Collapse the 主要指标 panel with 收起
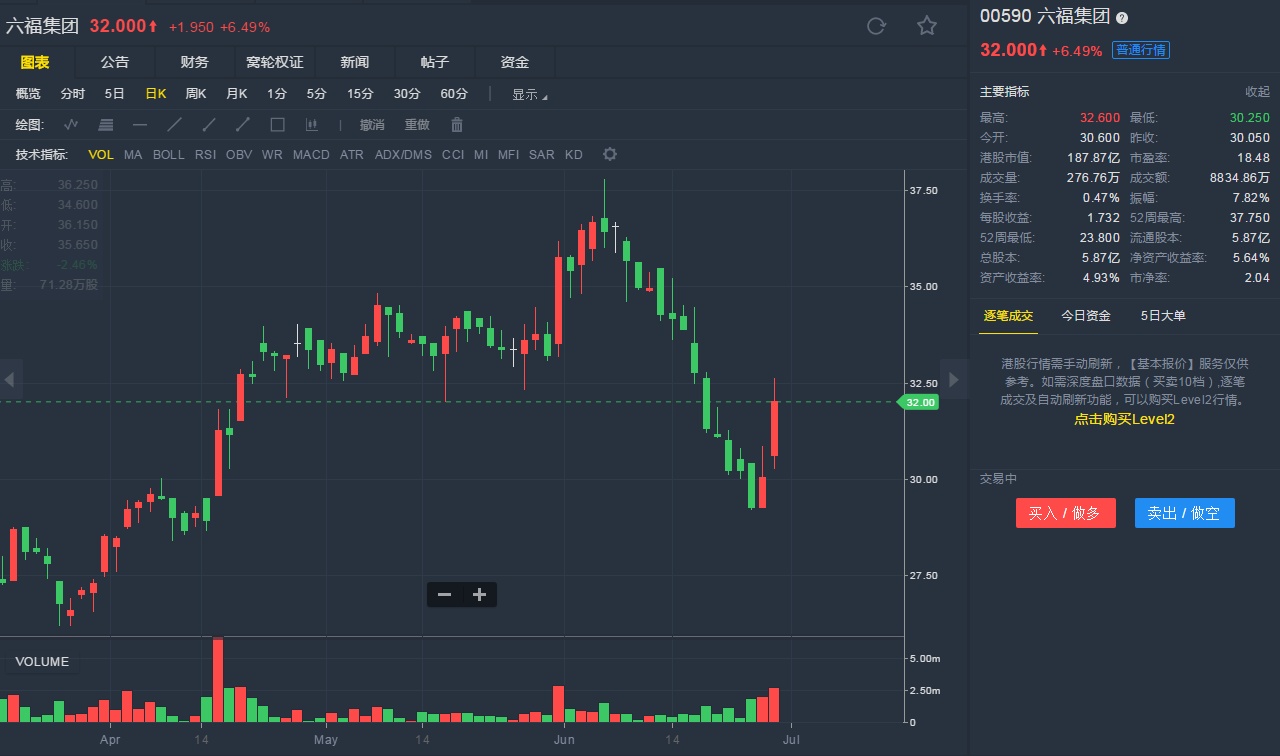The height and width of the screenshot is (756, 1280). (1257, 91)
